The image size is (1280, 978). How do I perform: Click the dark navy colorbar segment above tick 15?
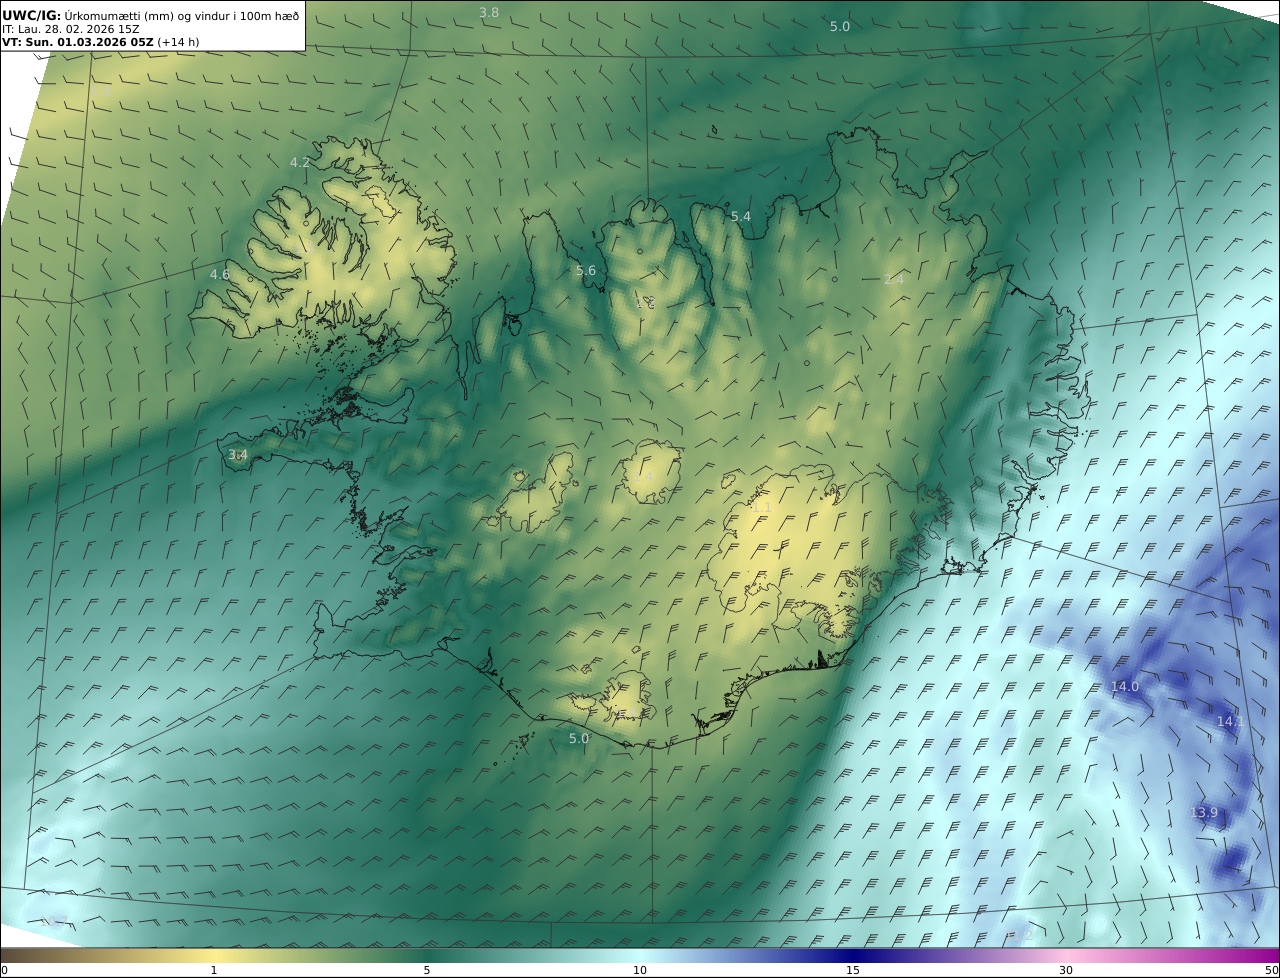point(853,955)
